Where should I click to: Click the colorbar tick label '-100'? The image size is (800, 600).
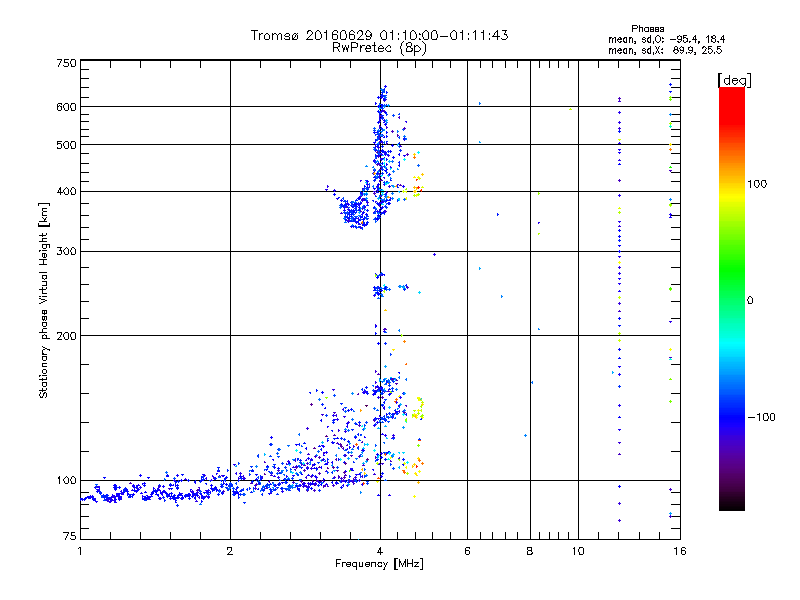click(761, 417)
